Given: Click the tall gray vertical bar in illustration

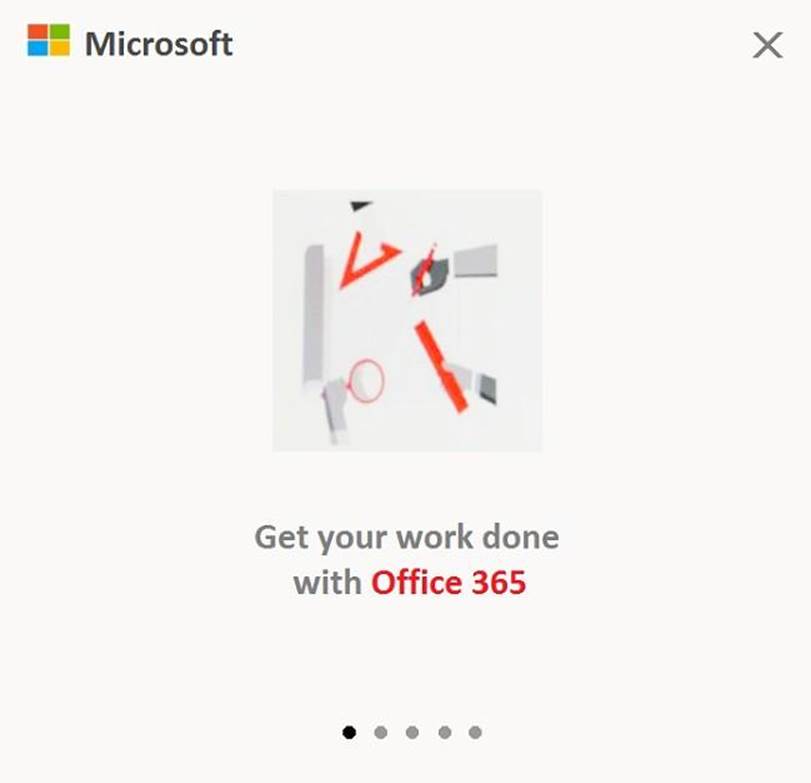Looking at the screenshot, I should 313,317.
